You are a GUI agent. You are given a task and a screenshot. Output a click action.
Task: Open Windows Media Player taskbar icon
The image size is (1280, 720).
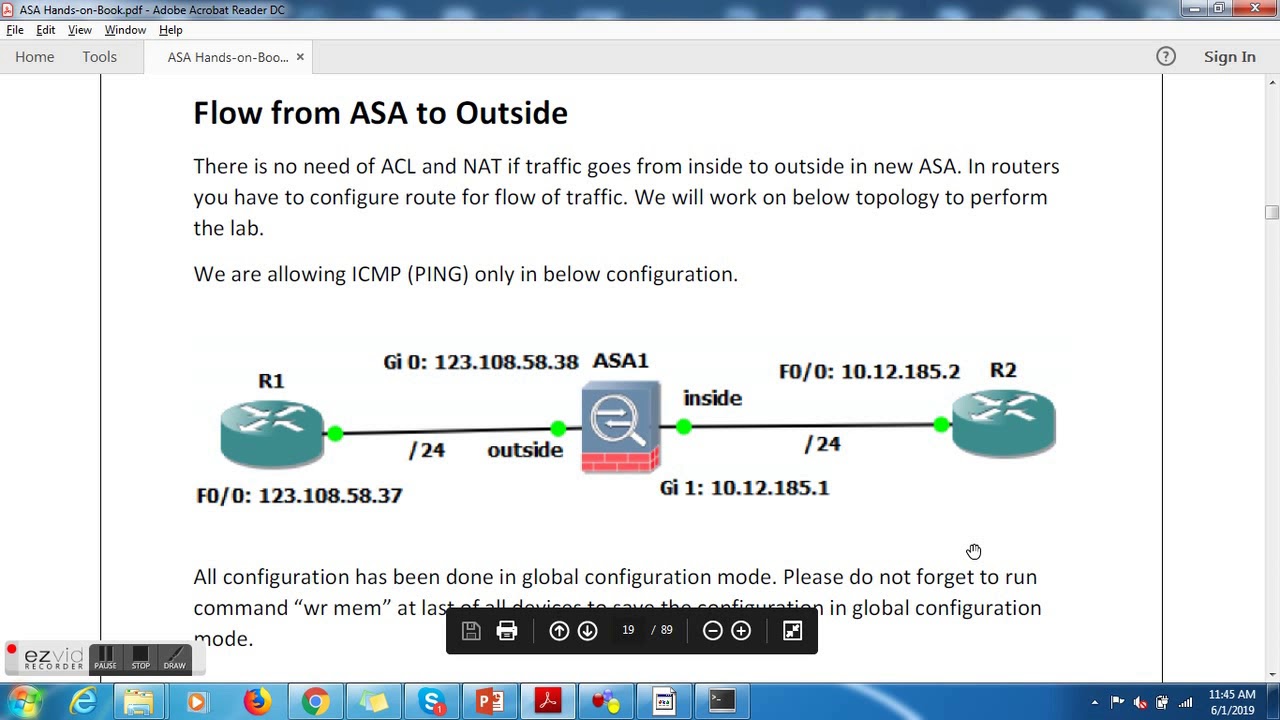[x=197, y=702]
